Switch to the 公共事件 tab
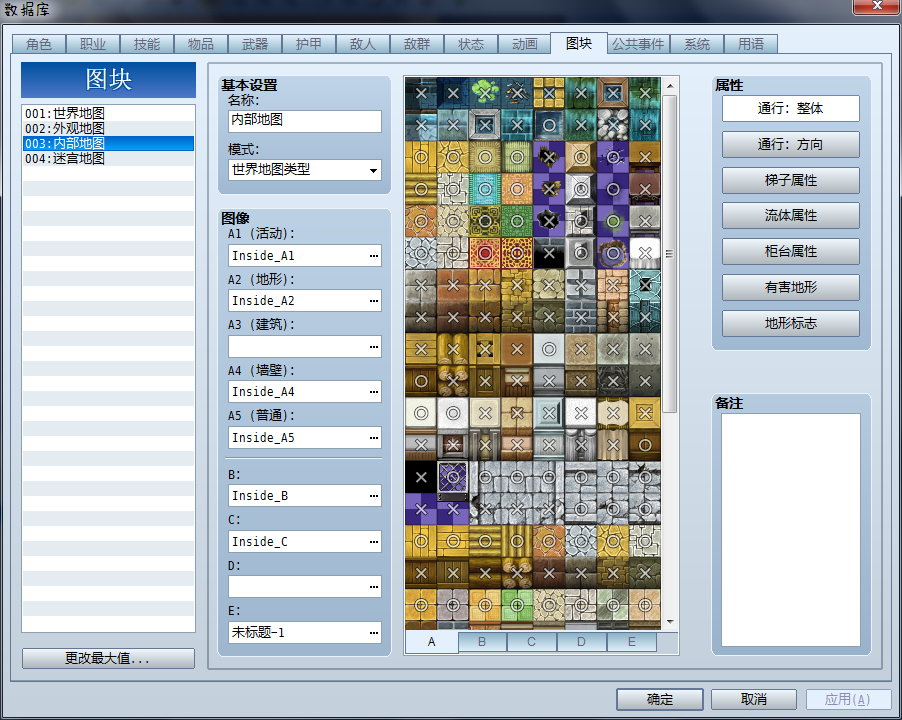 (x=637, y=44)
